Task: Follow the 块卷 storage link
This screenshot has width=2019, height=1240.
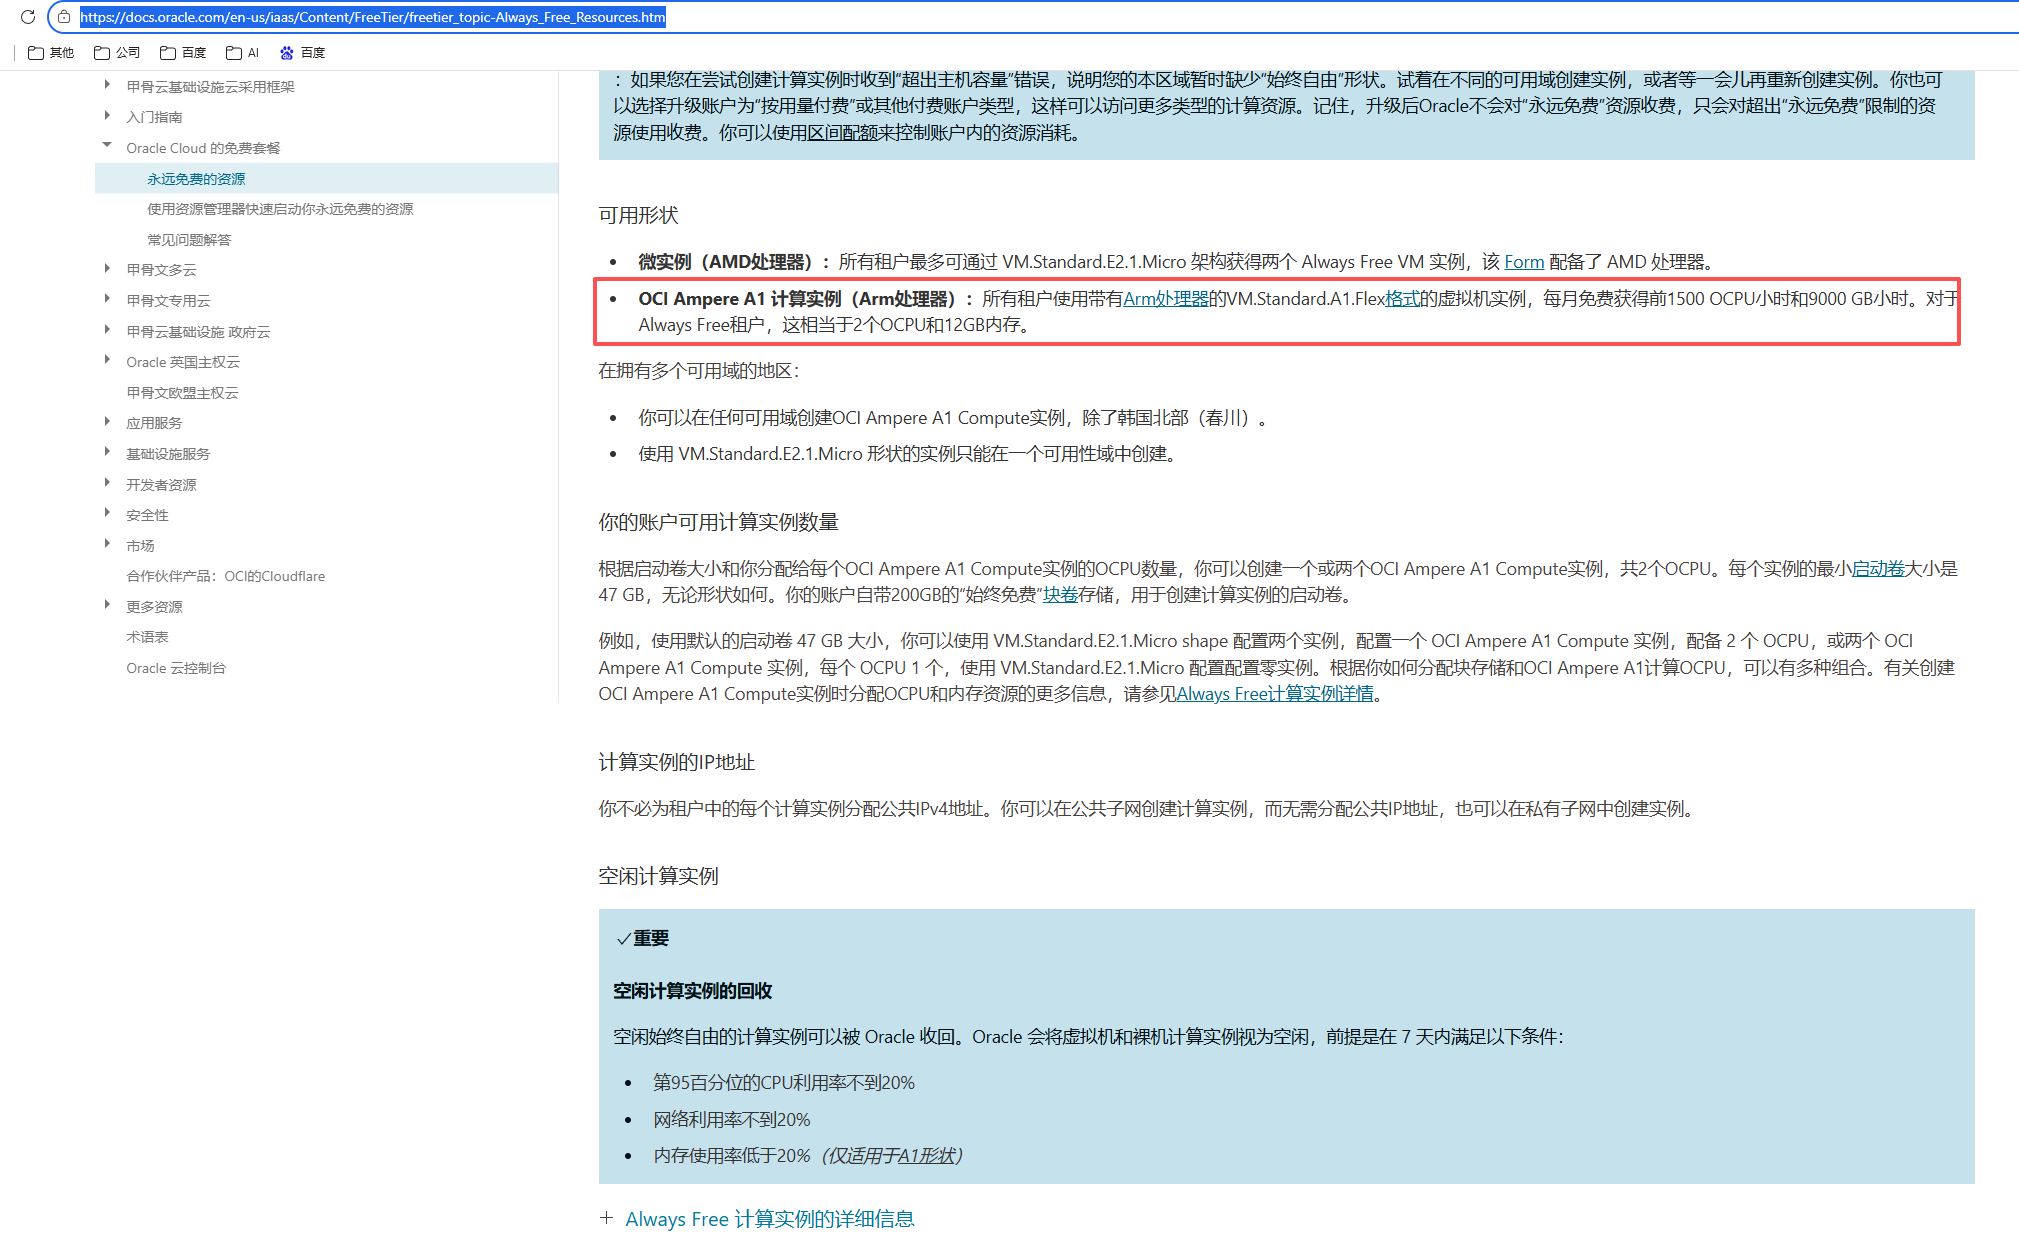Action: (x=1060, y=595)
